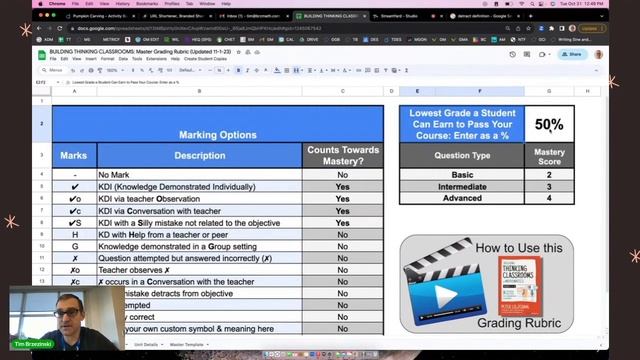Screen dimensions: 640x360
Task: Open horizontal align dropdown
Action: 311,70
